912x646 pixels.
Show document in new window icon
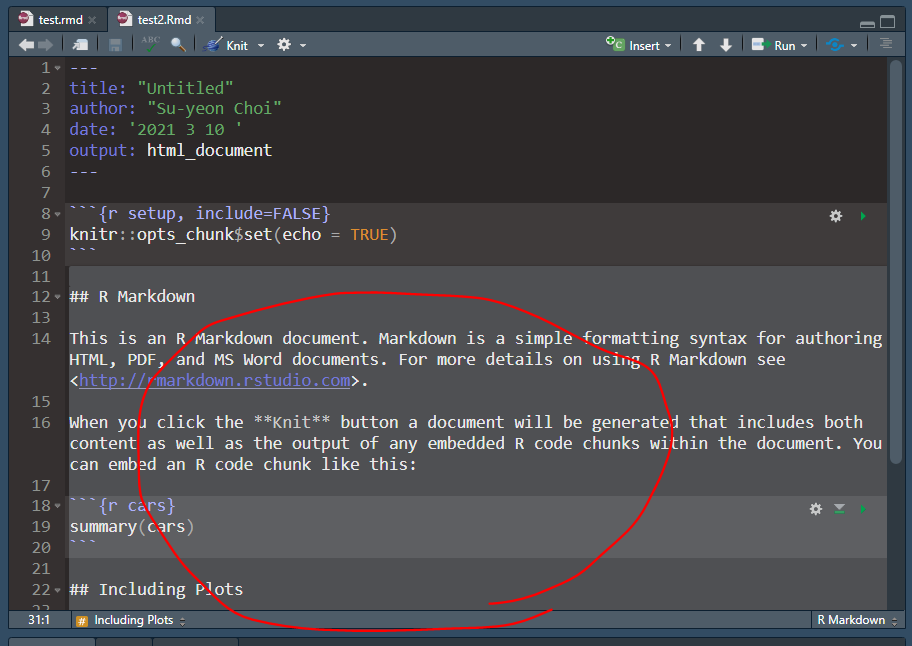click(80, 45)
